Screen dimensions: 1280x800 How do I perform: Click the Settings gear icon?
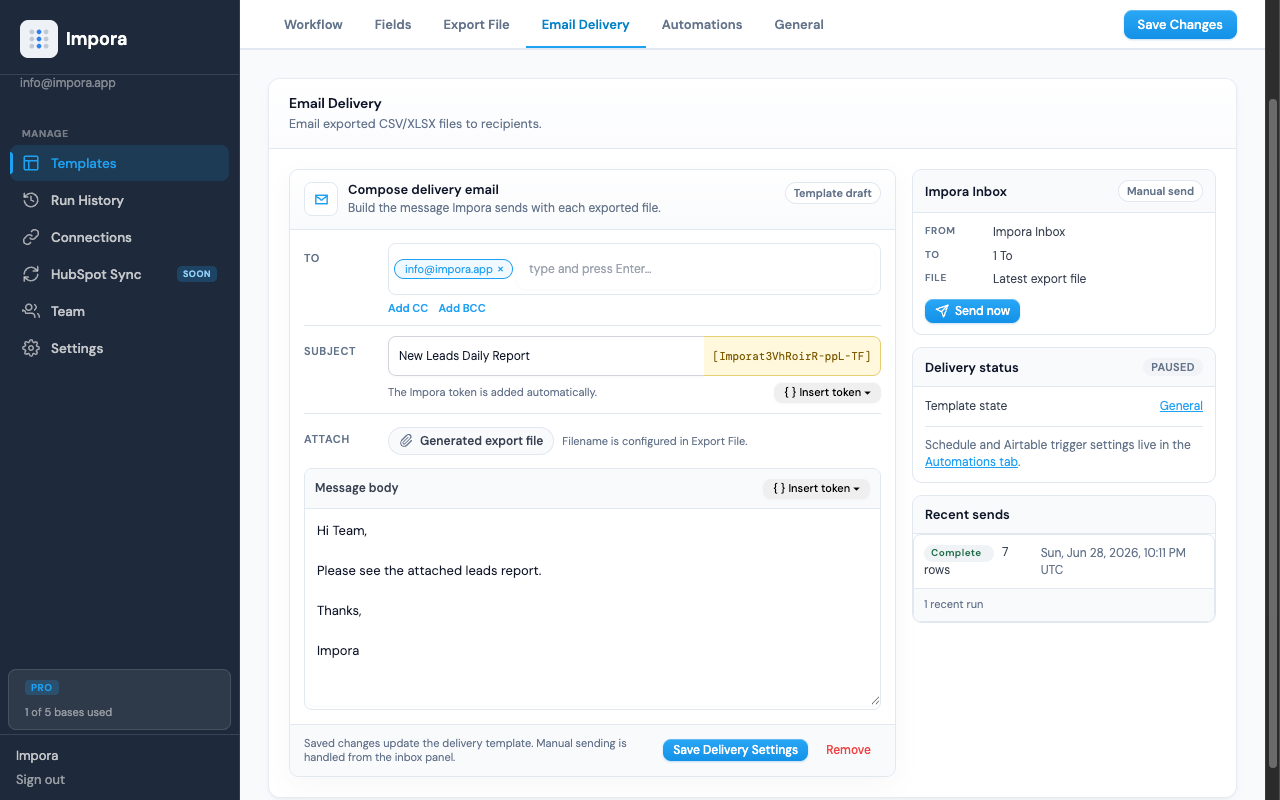point(31,348)
